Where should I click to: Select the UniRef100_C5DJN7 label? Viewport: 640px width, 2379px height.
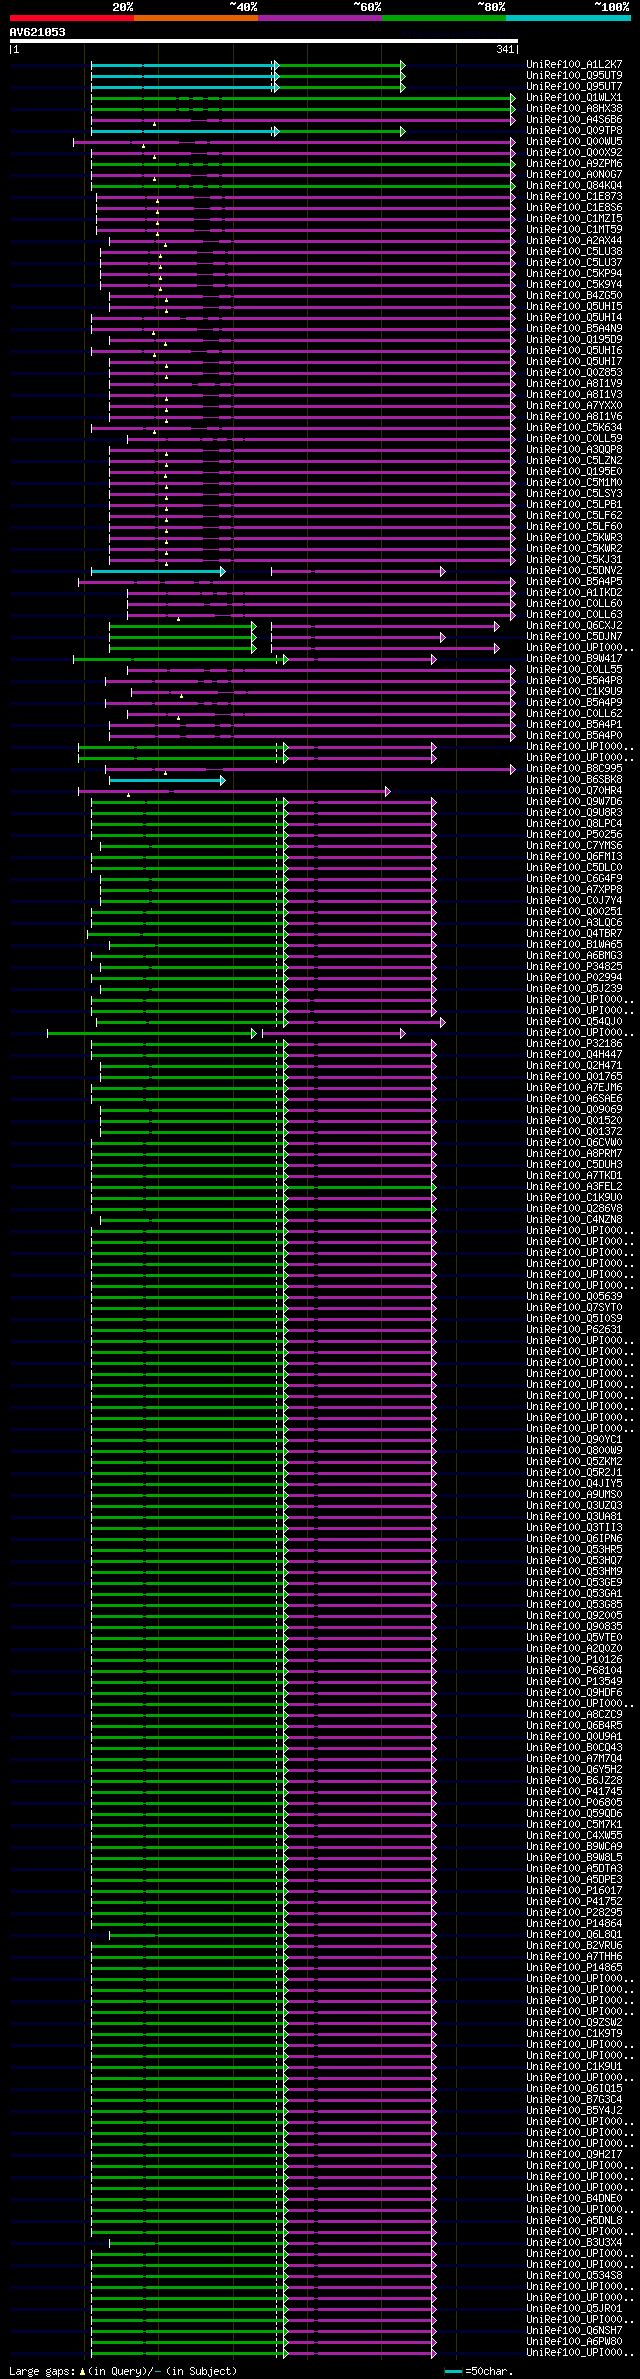[574, 637]
